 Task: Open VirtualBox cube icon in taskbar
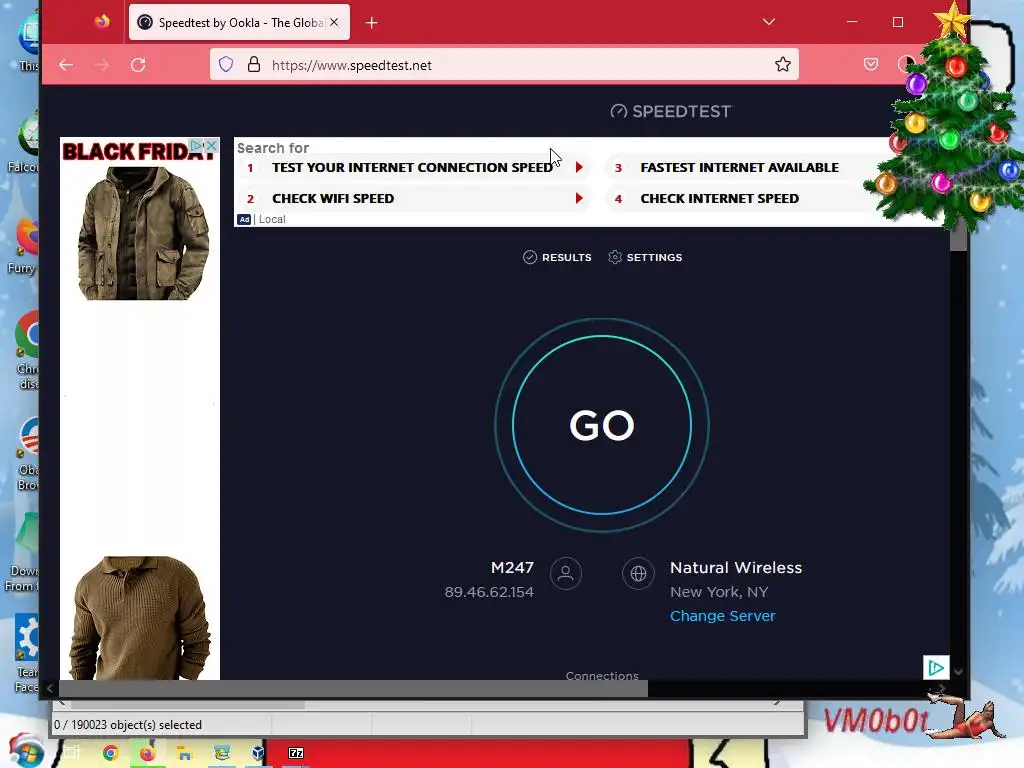coord(259,753)
